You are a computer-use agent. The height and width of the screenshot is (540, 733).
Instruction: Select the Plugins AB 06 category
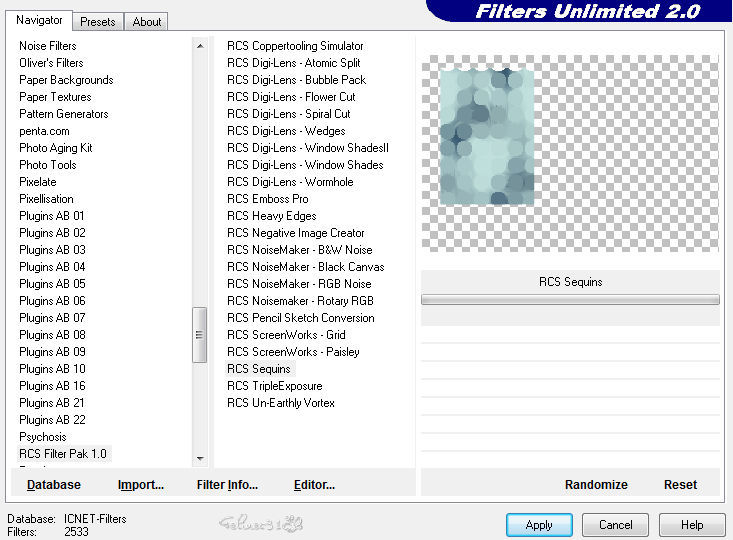pos(52,301)
